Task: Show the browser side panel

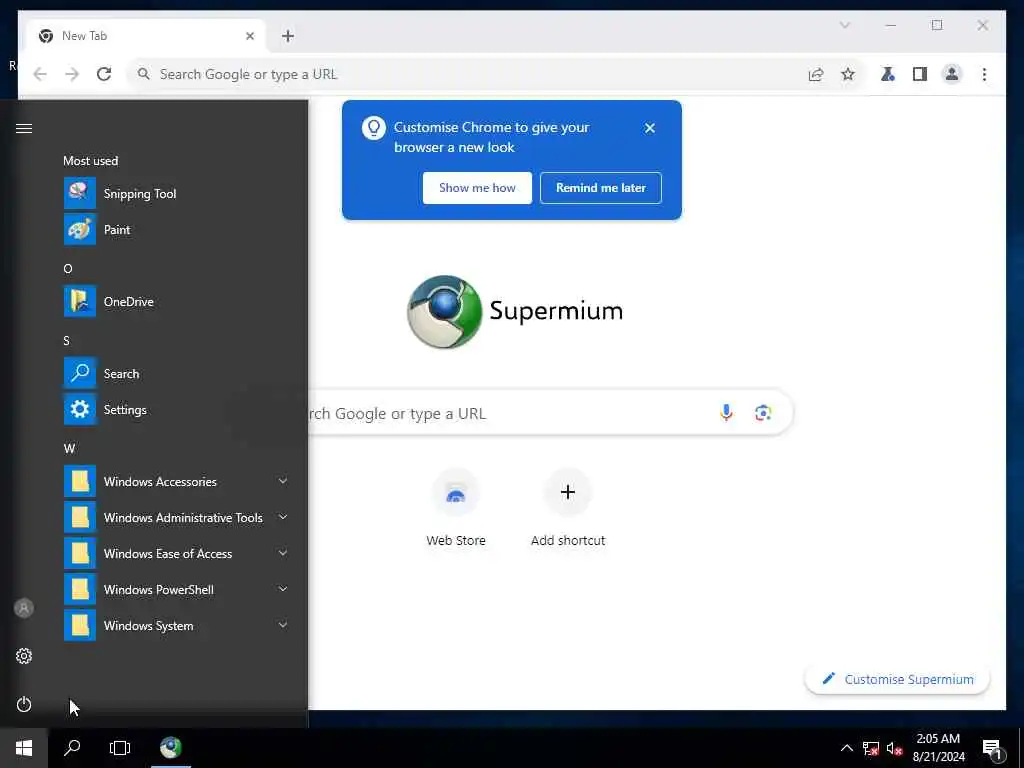Action: point(920,74)
